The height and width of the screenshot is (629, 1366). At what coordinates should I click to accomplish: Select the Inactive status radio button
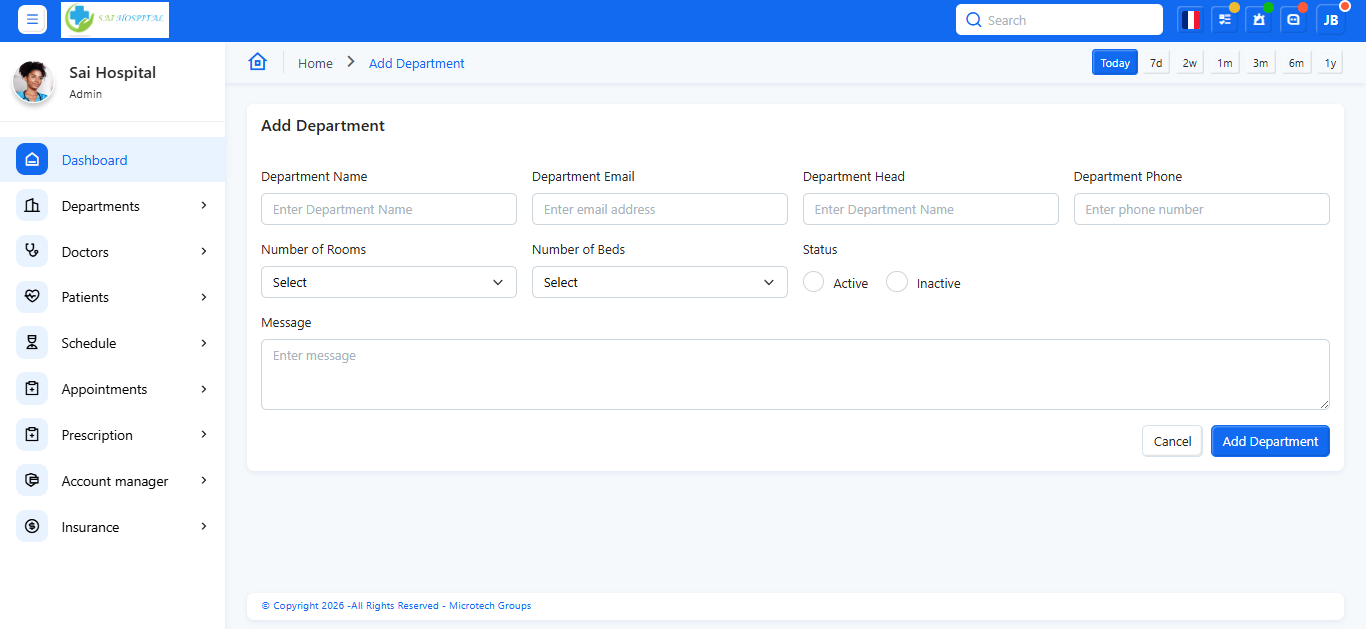(x=897, y=282)
